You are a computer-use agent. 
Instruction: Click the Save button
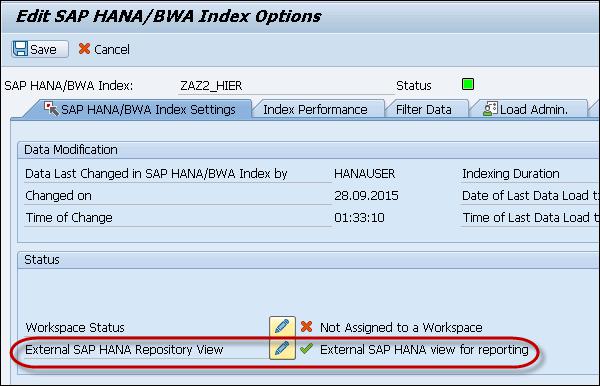[x=40, y=49]
